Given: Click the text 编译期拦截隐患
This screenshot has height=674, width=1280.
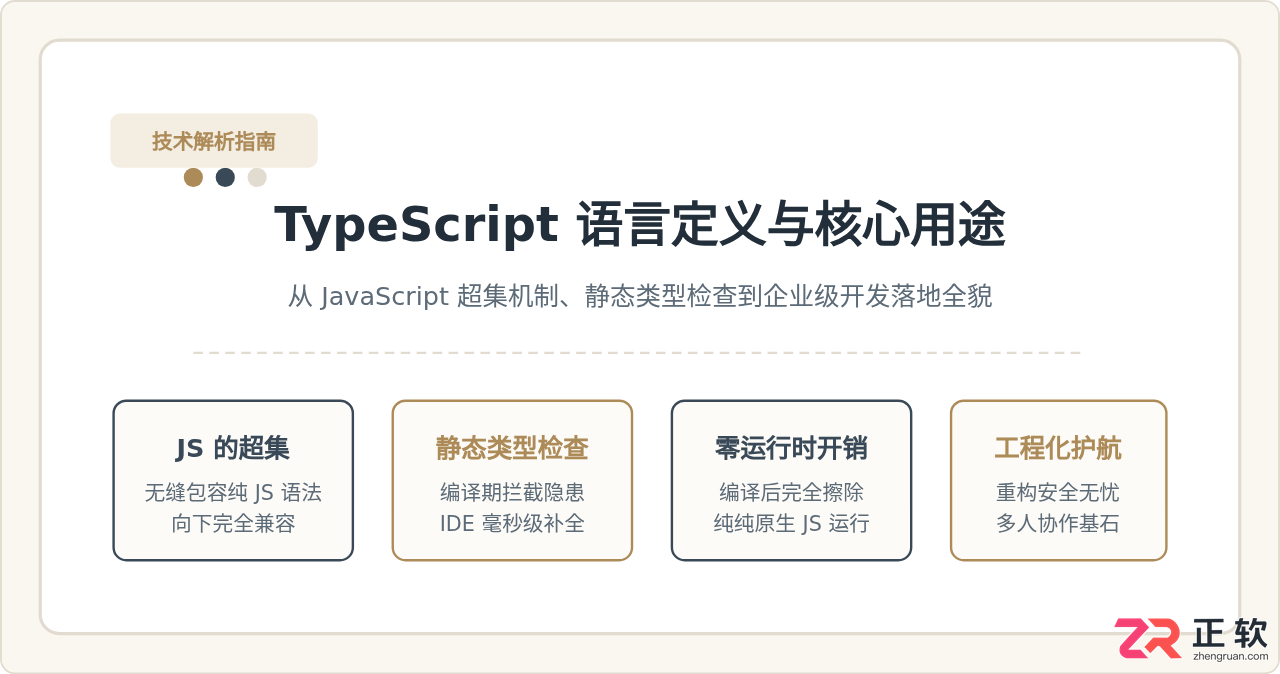Looking at the screenshot, I should coord(512,493).
